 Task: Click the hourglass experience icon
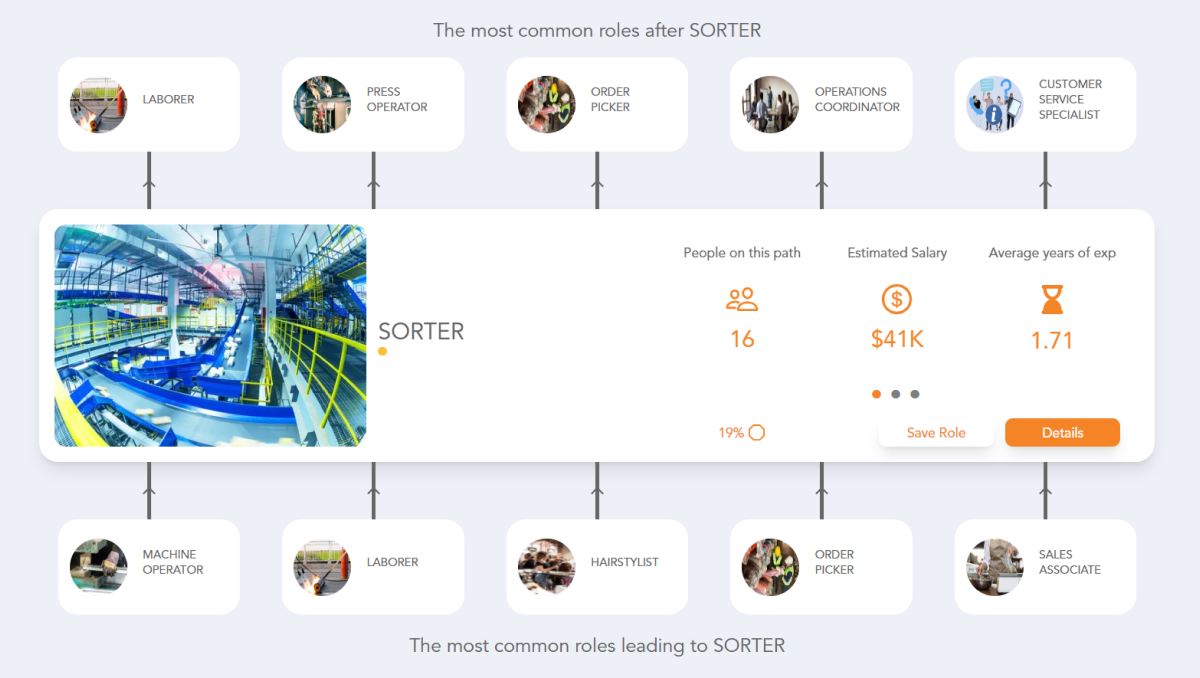tap(1051, 298)
